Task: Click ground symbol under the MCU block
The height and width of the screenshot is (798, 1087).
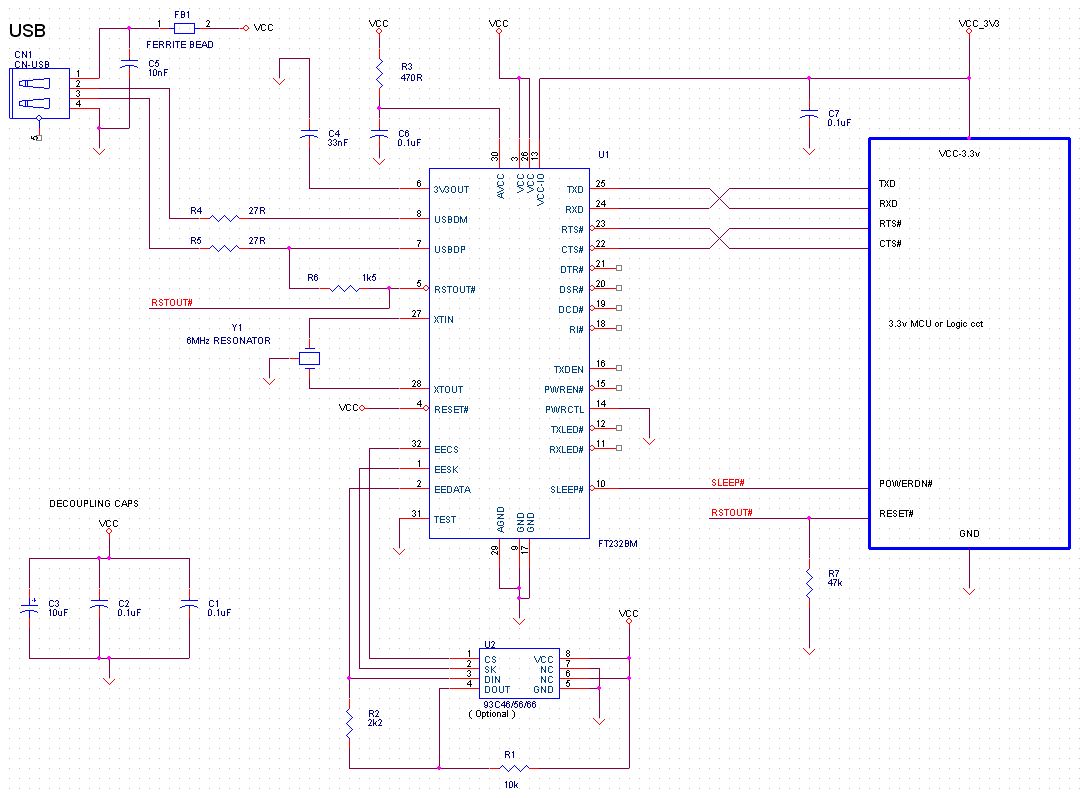Action: click(x=969, y=591)
